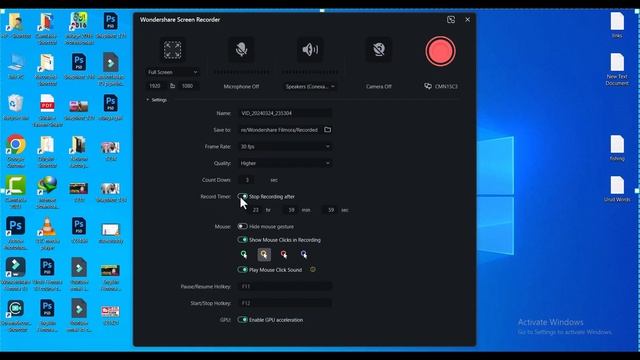Toggle Show Mouse Clicks in Recording switch
Image resolution: width=640 pixels, height=360 pixels.
tap(242, 240)
